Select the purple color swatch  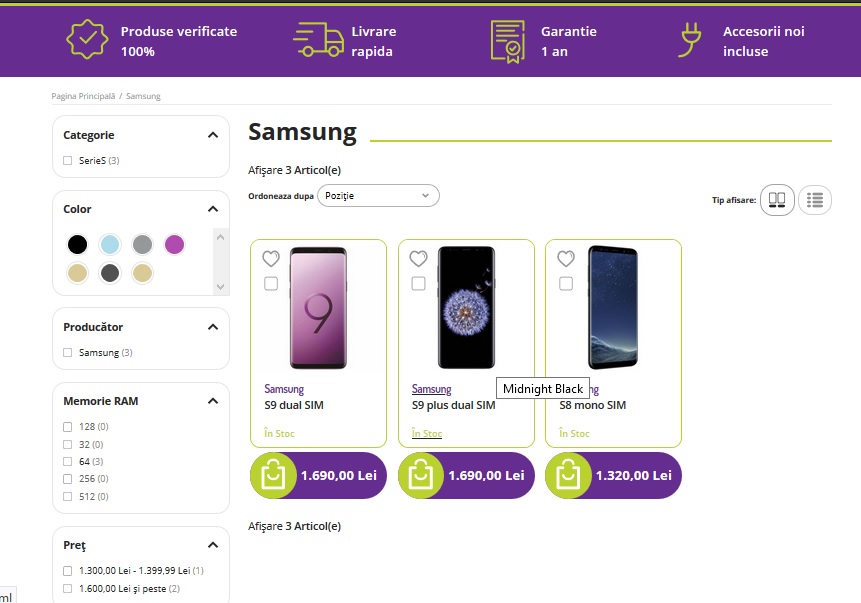click(175, 244)
